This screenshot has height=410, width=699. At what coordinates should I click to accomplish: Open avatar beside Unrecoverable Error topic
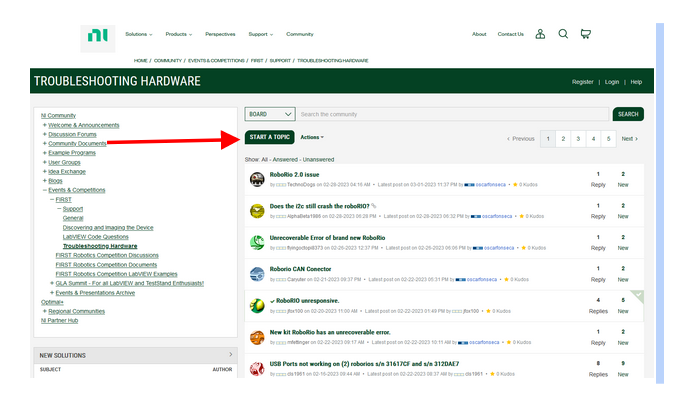[257, 242]
